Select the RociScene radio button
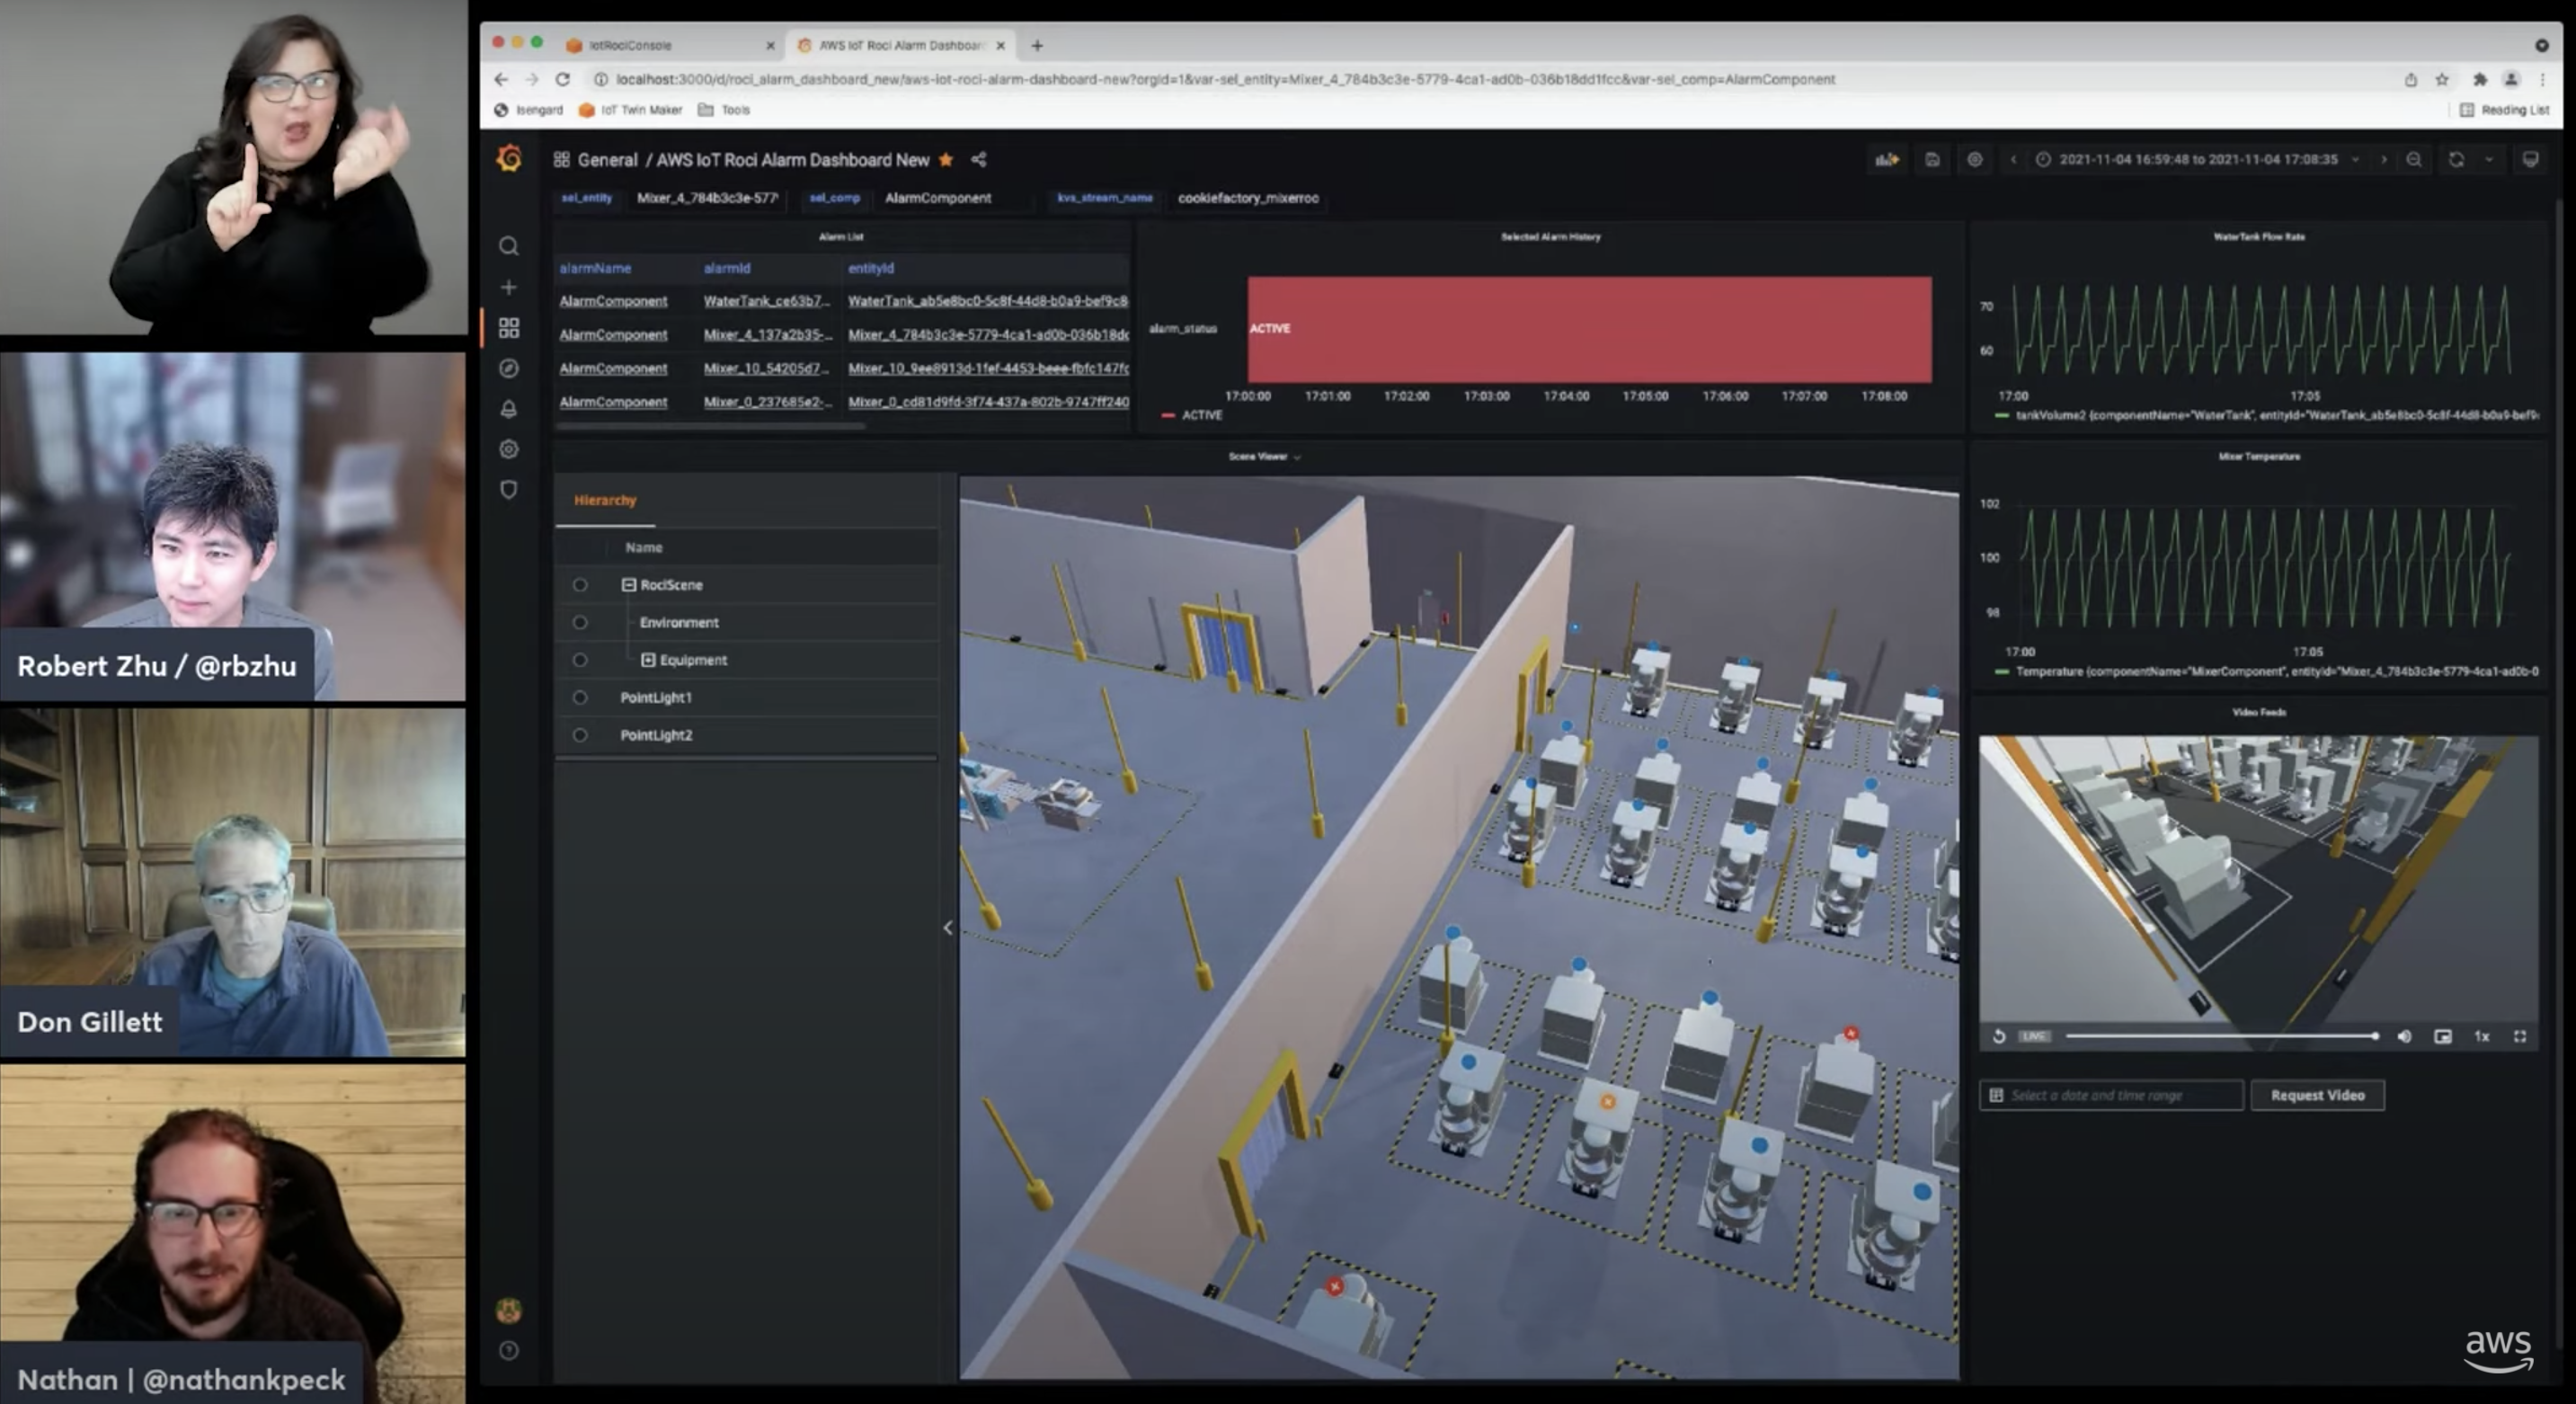 point(580,585)
